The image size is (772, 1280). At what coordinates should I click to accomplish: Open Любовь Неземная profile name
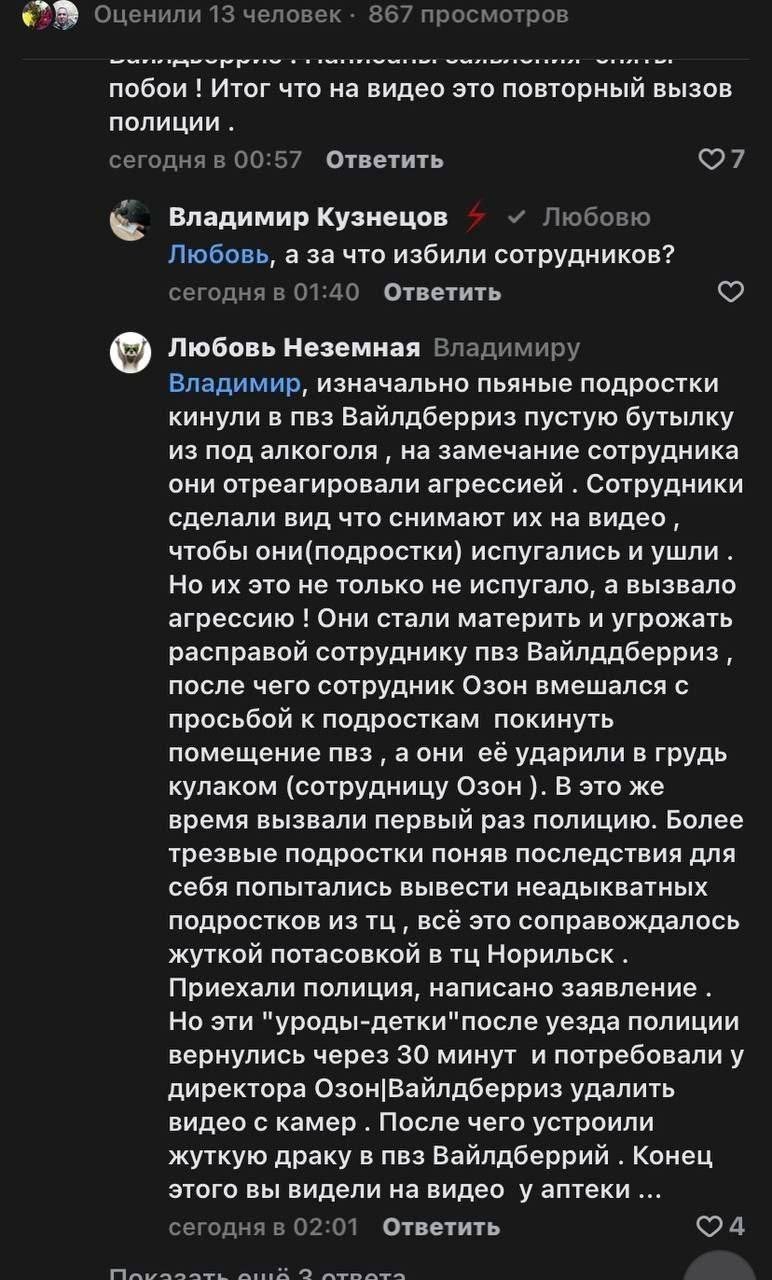coord(294,348)
